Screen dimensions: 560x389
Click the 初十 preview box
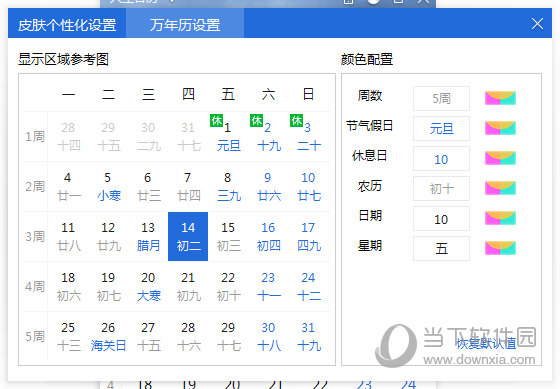(x=441, y=188)
